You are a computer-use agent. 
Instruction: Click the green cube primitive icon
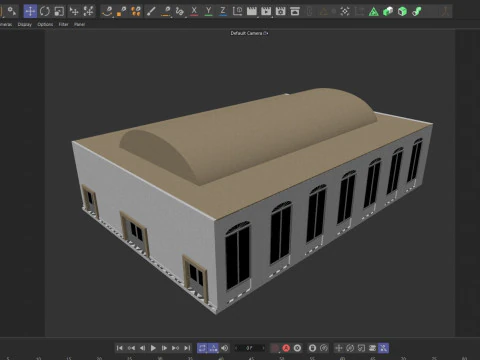click(402, 12)
